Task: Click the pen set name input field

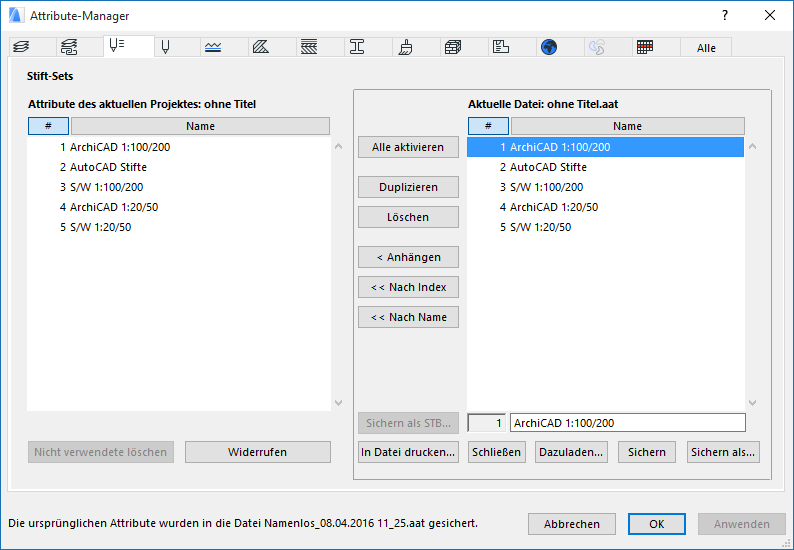Action: pos(627,423)
